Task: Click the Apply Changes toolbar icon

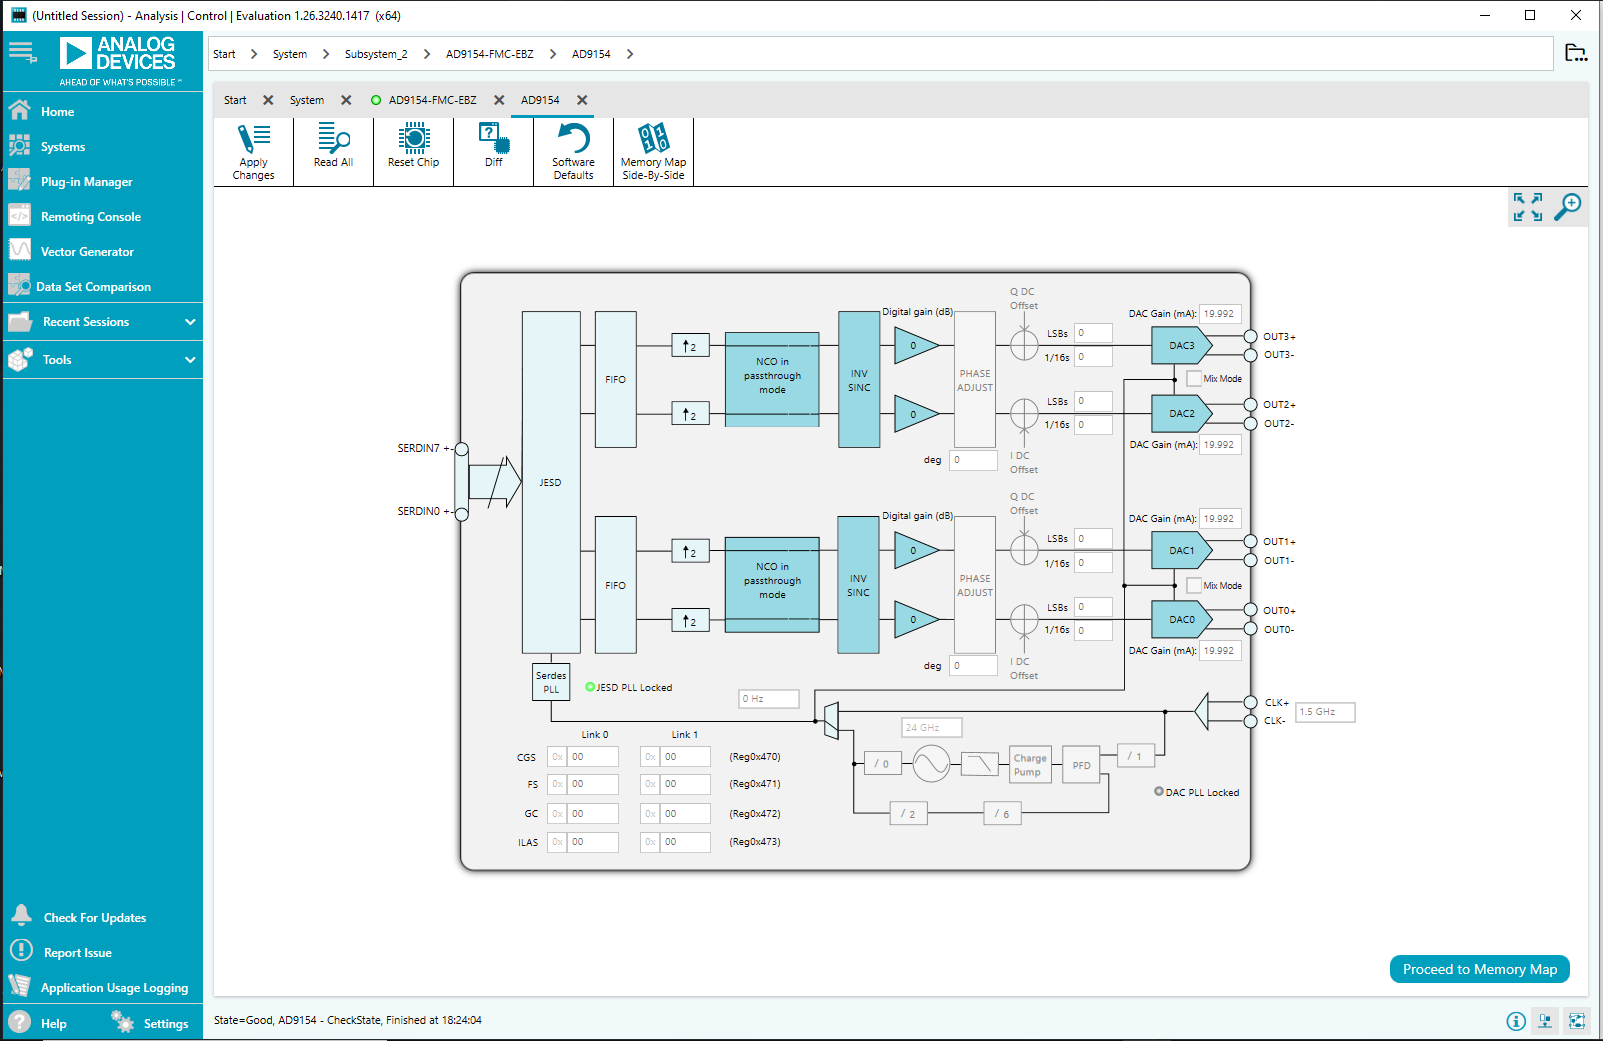Action: (x=253, y=151)
